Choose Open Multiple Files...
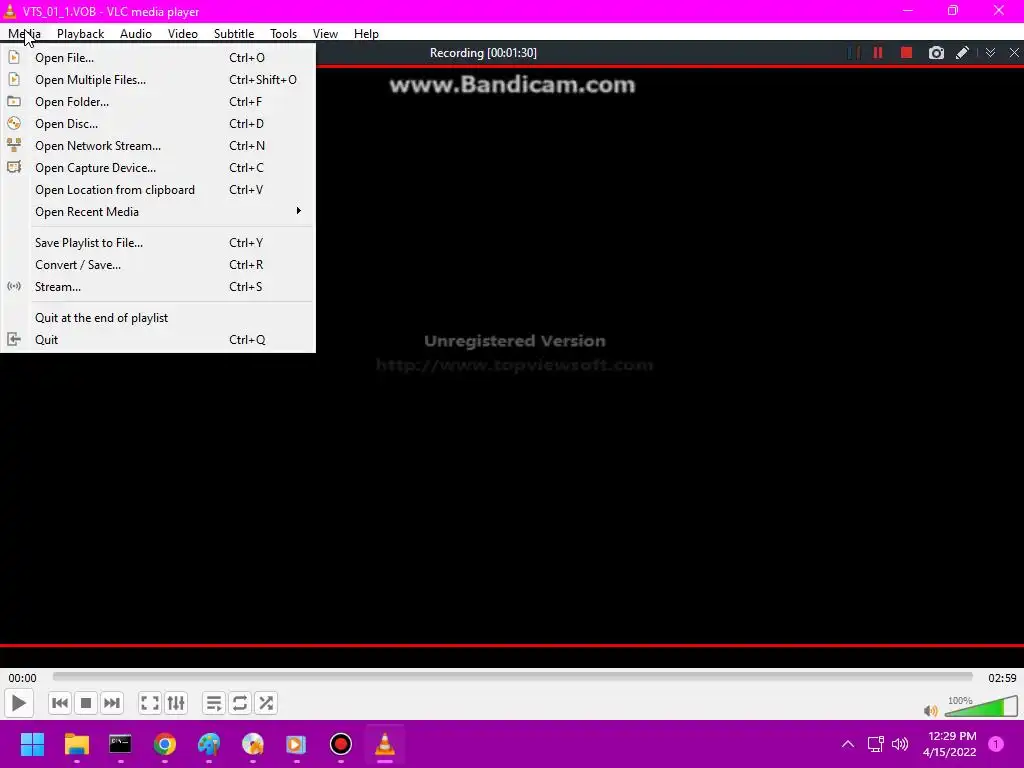This screenshot has height=768, width=1024. [x=158, y=80]
